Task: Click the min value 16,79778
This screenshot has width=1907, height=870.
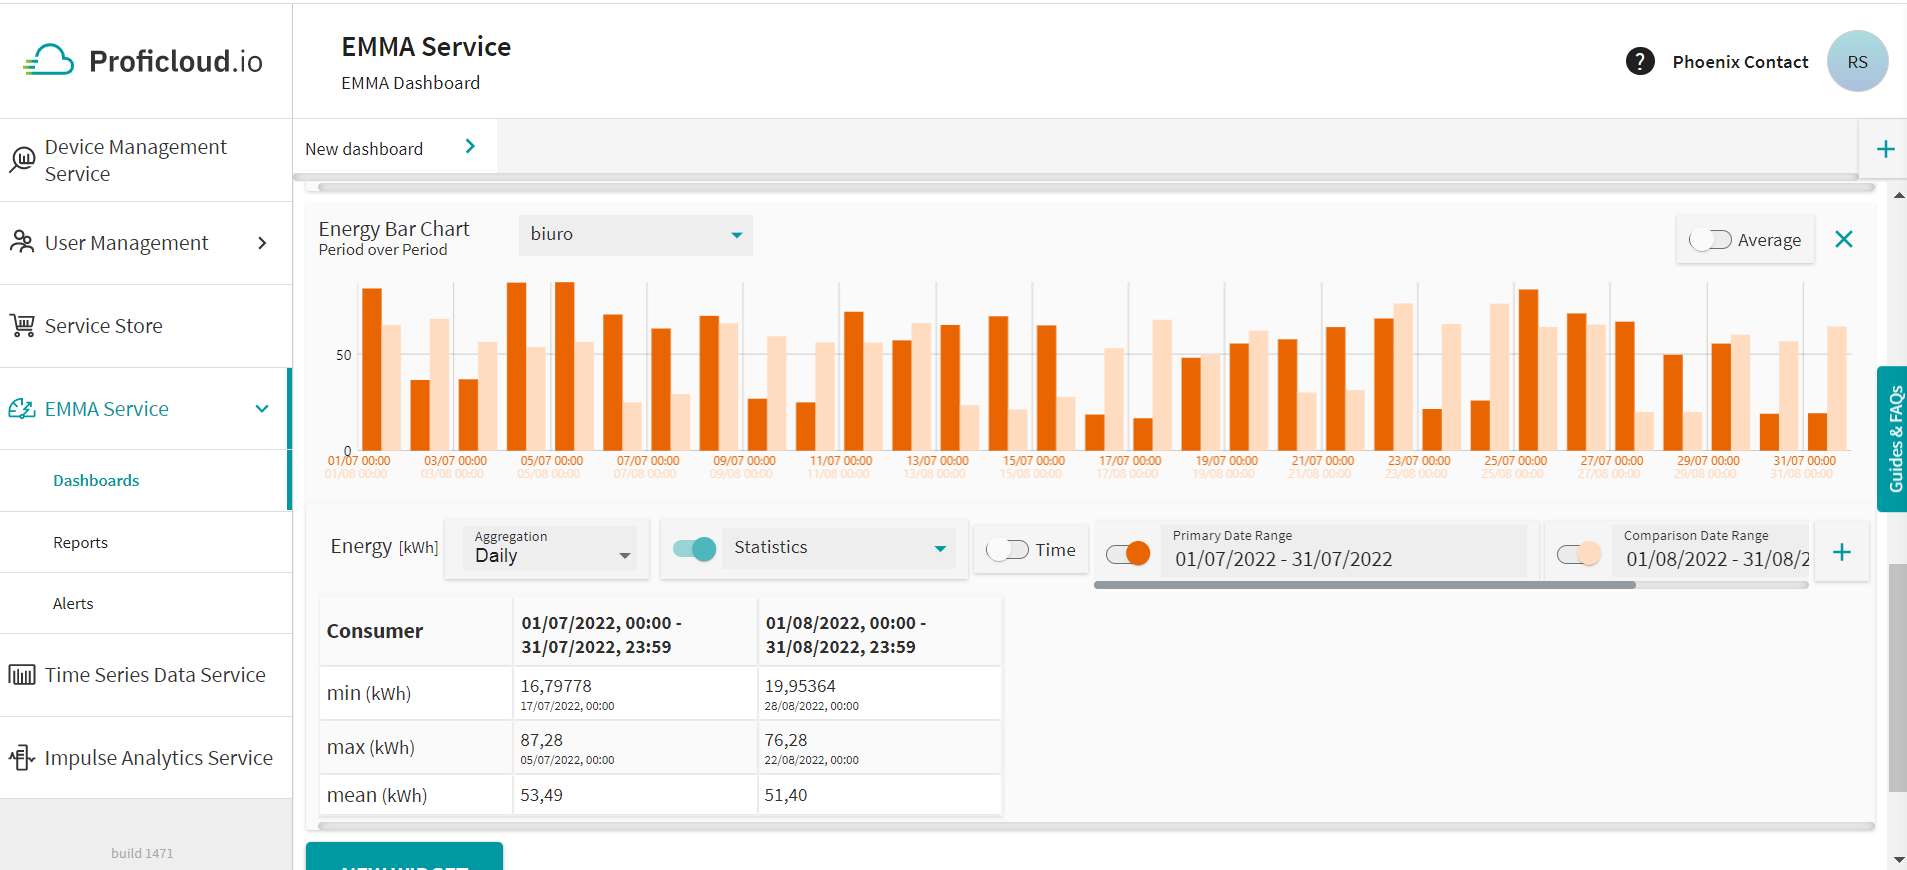Action: (556, 686)
